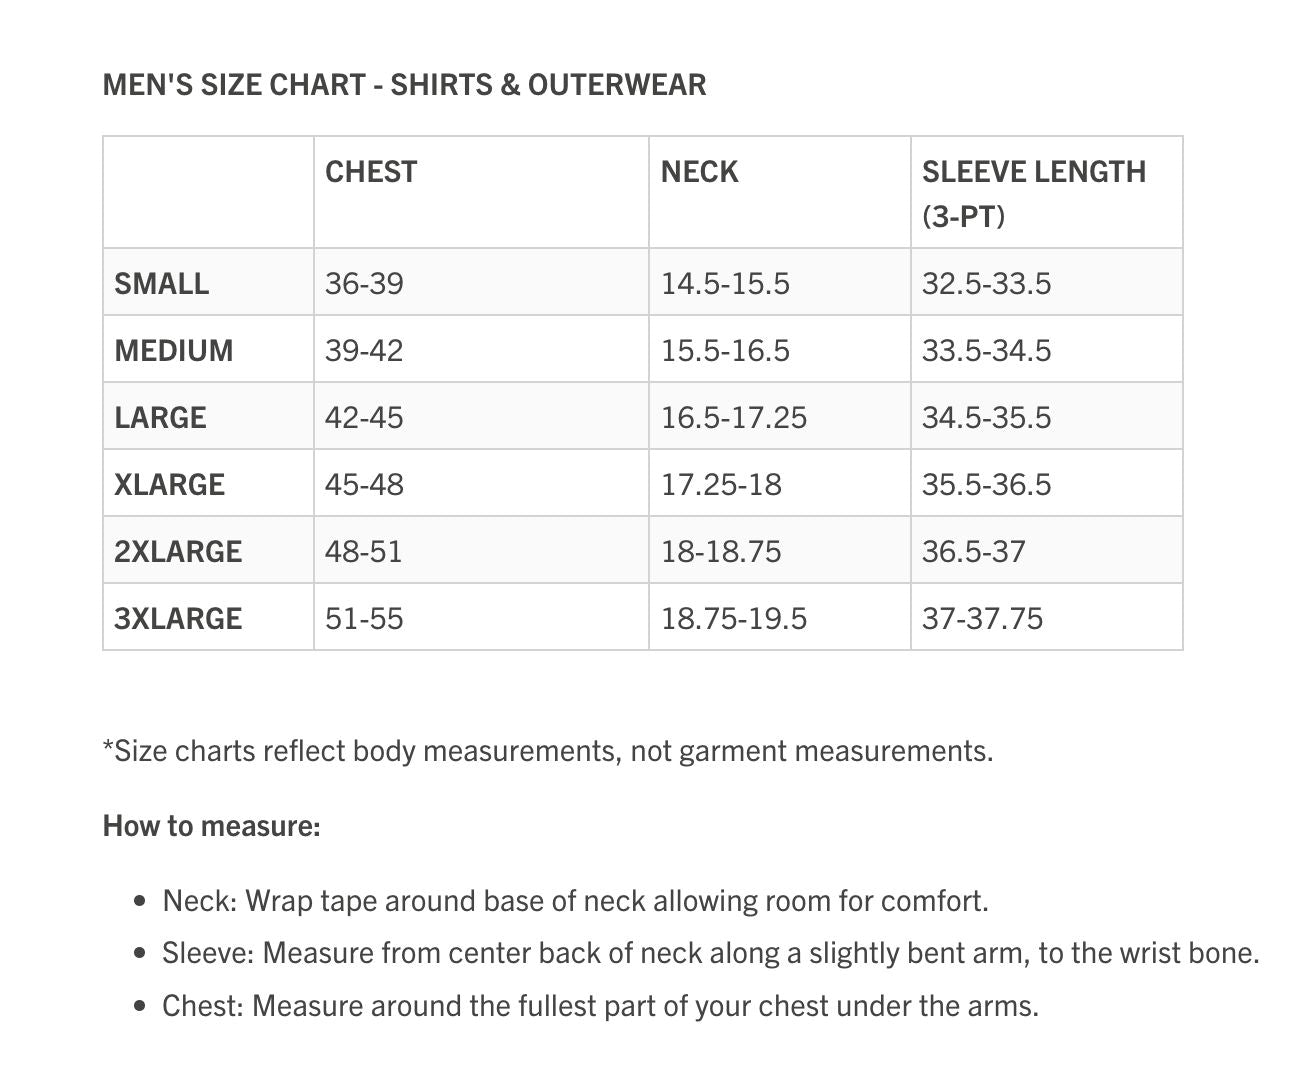Click the Small chest value 36-39
This screenshot has height=1068, width=1316.
(x=364, y=284)
